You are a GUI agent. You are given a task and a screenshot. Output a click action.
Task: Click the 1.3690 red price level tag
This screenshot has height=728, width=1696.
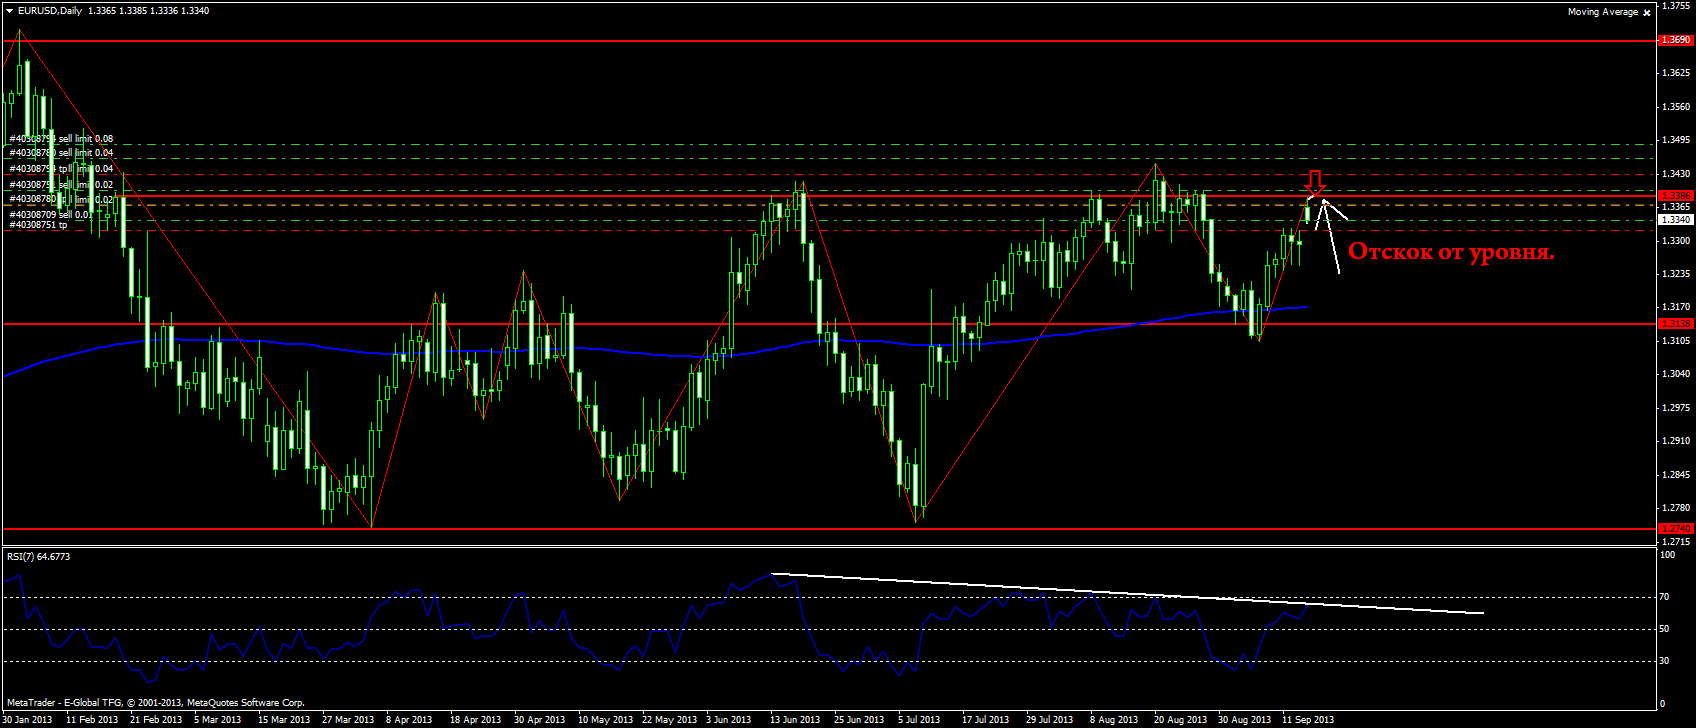[1676, 40]
